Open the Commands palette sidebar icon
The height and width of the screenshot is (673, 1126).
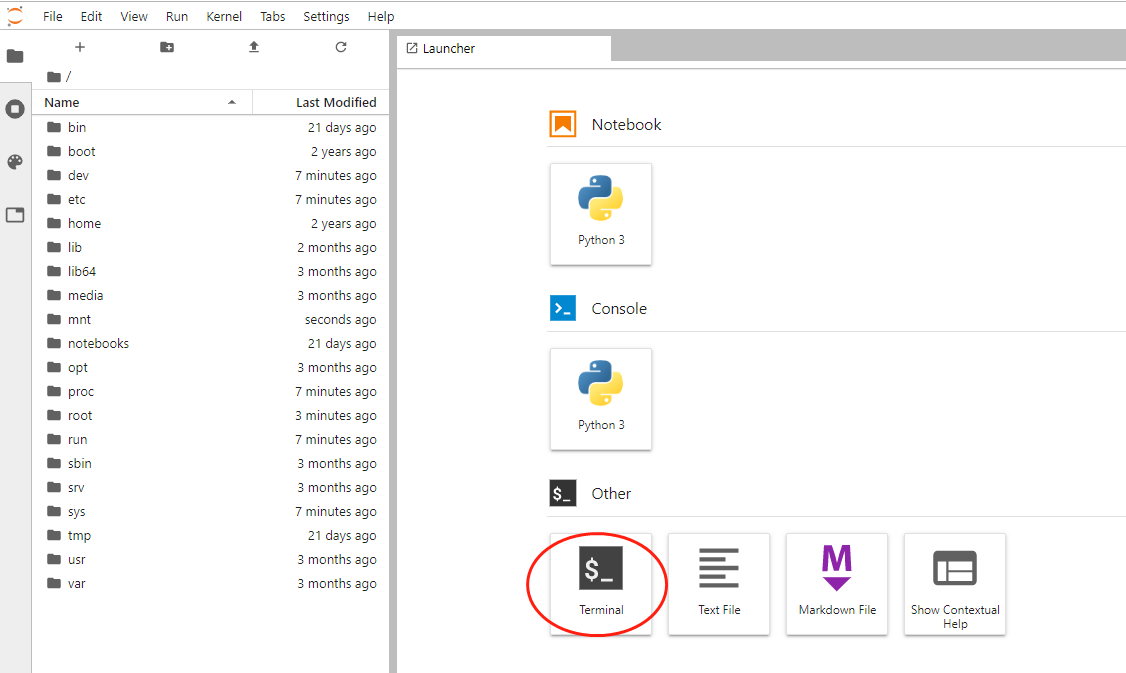tap(15, 162)
